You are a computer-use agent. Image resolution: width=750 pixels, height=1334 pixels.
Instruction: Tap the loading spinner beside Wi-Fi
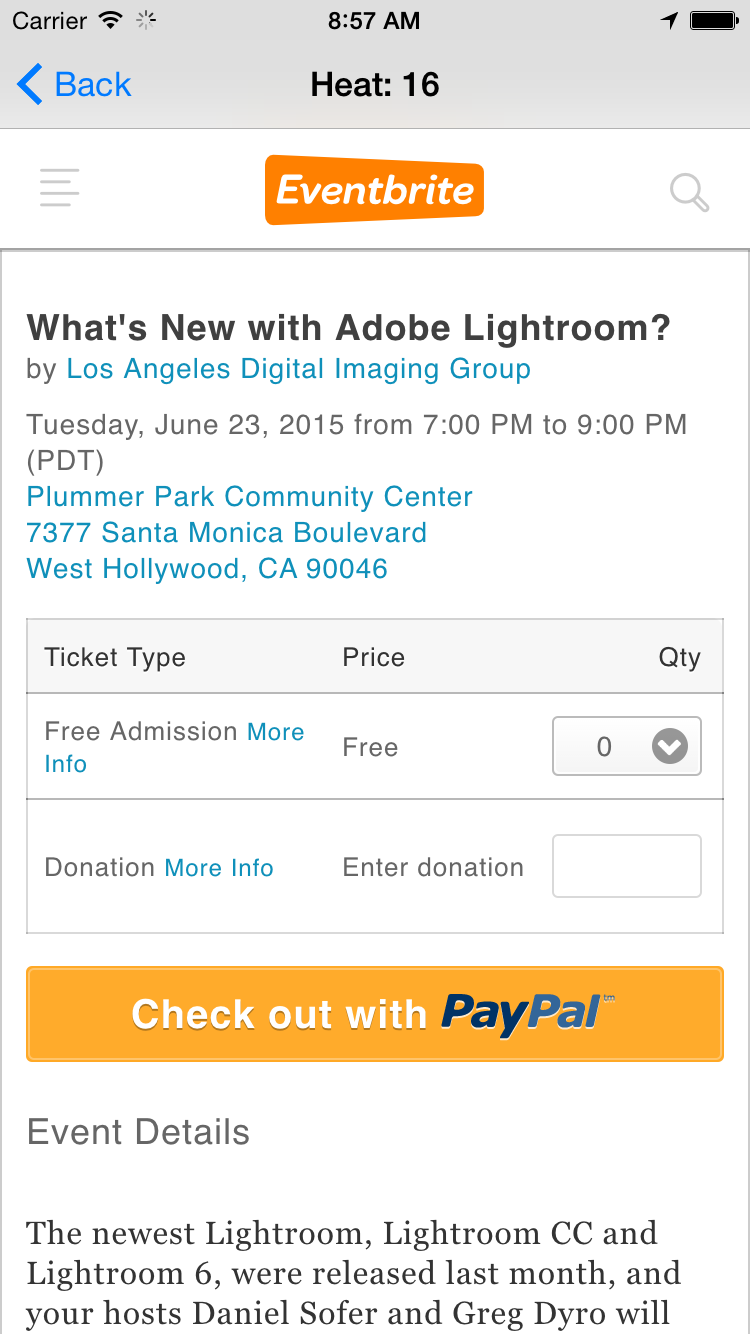coord(146,20)
